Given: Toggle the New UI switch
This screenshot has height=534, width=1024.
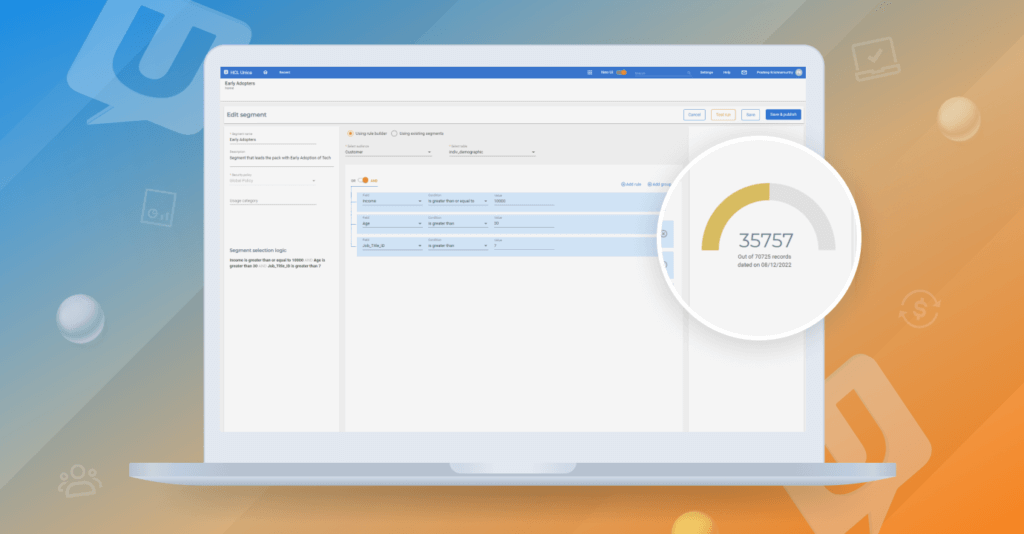Looking at the screenshot, I should (x=621, y=72).
